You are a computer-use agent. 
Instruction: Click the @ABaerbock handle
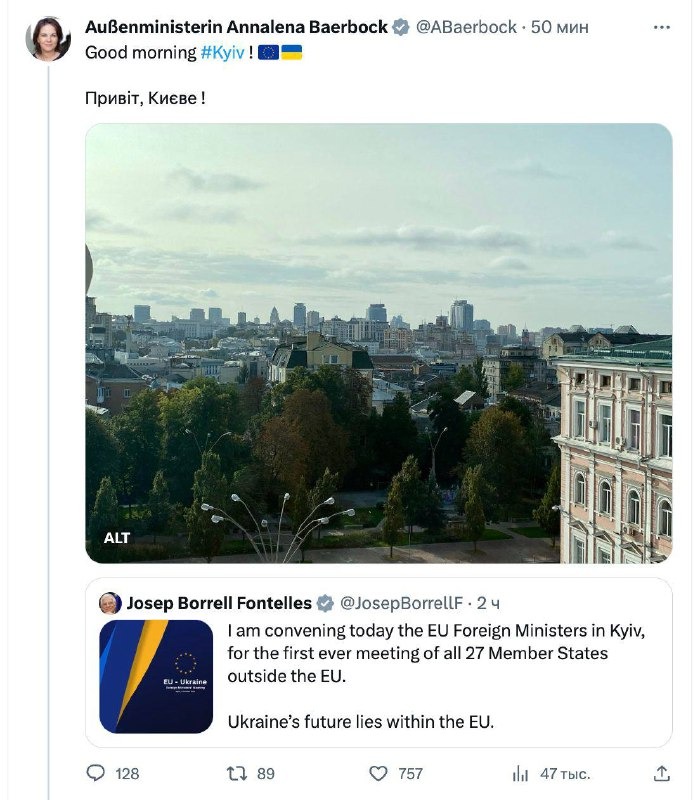point(464,27)
